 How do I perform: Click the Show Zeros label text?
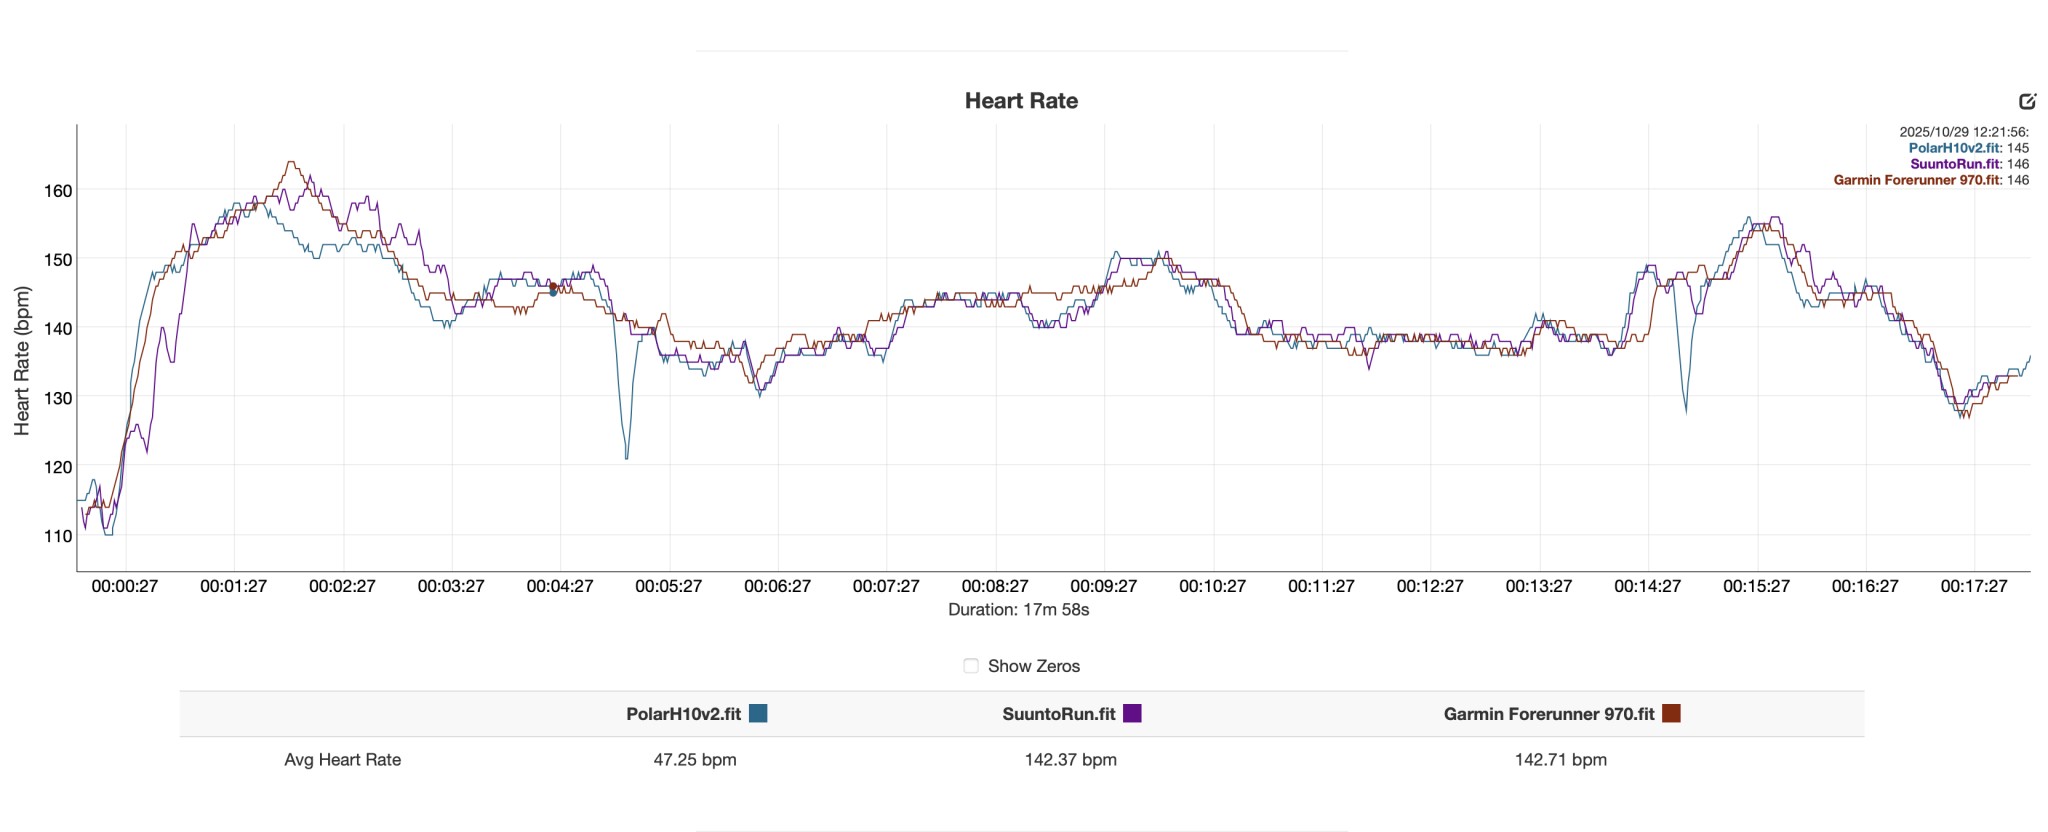click(x=1033, y=666)
